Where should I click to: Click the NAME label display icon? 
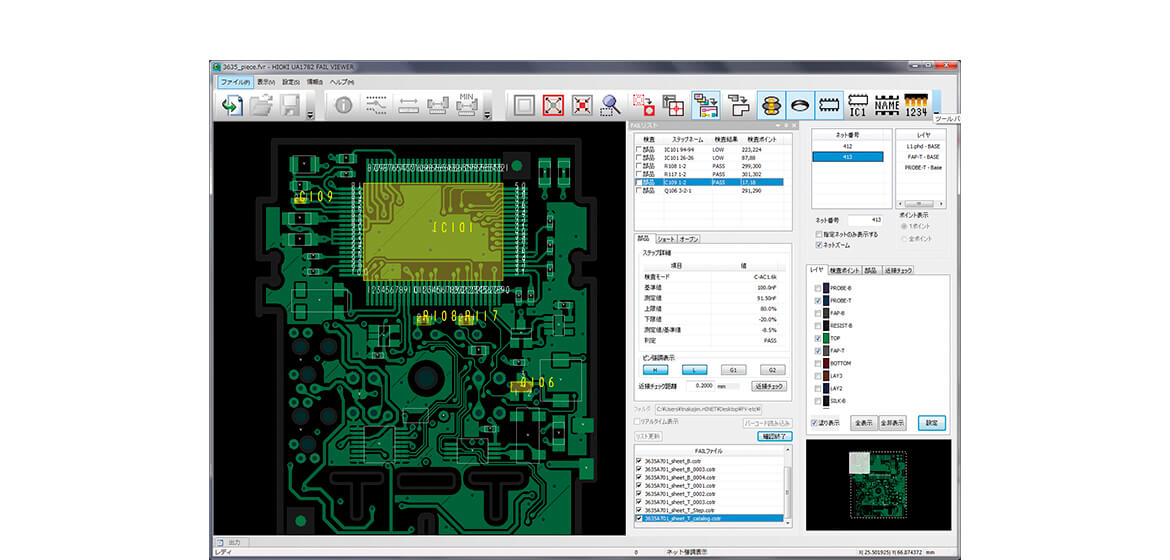click(x=887, y=105)
